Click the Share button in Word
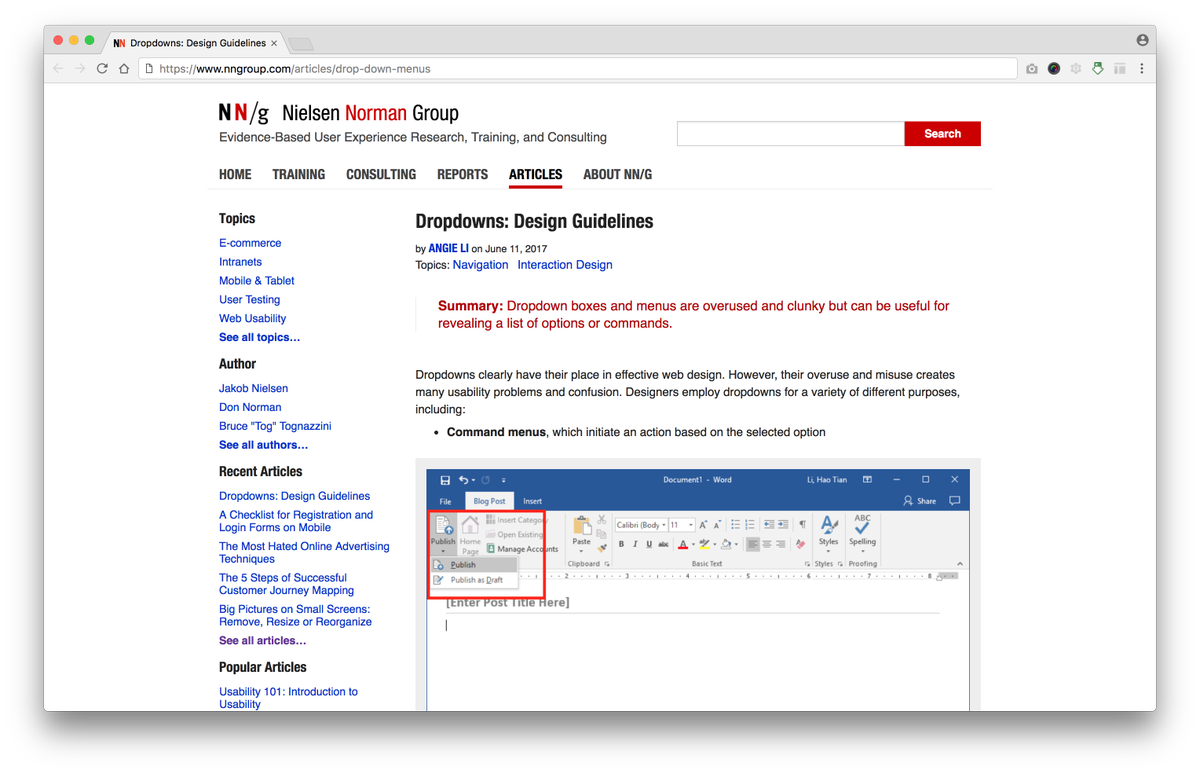 coord(920,501)
